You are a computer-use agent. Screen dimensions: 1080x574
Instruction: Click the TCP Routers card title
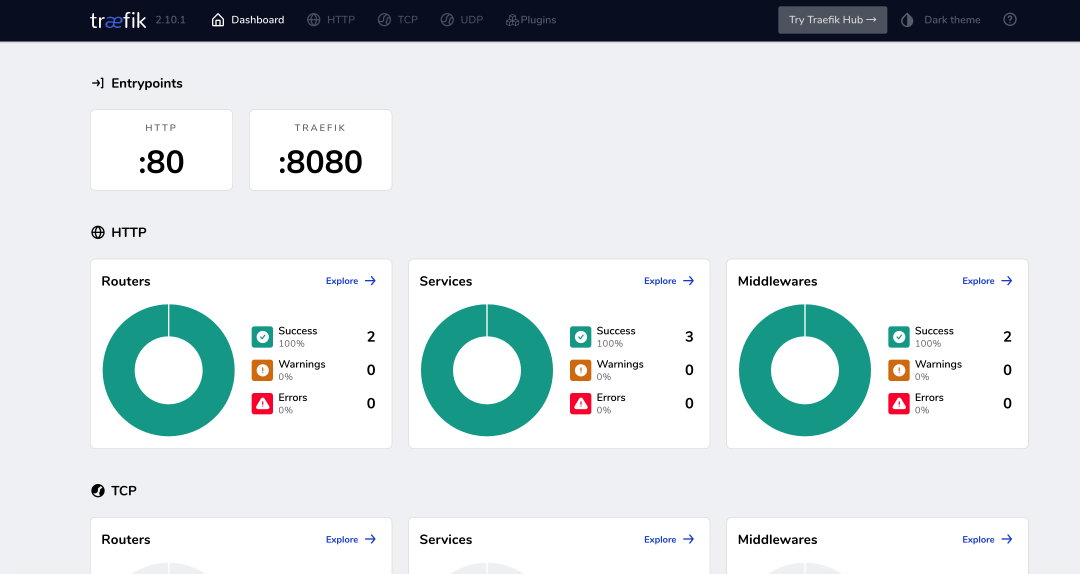point(125,540)
